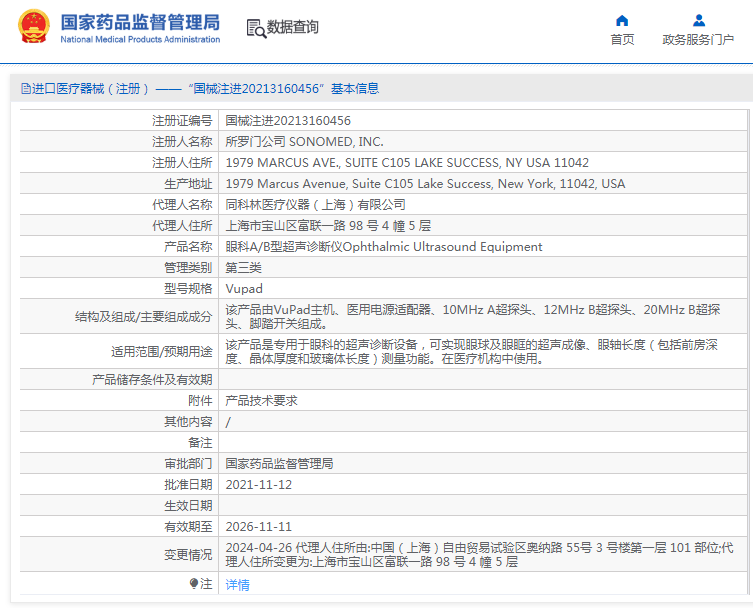Image resolution: width=753 pixels, height=608 pixels.
Task: Click 注册证编号 row label
Action: 182,121
